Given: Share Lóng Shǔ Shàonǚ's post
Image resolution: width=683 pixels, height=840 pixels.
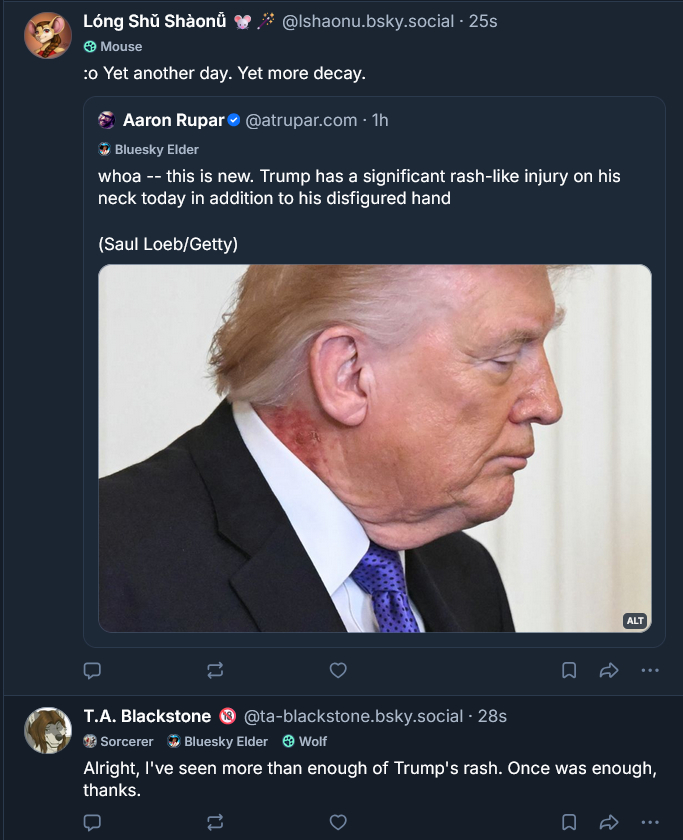Looking at the screenshot, I should pyautogui.click(x=609, y=671).
